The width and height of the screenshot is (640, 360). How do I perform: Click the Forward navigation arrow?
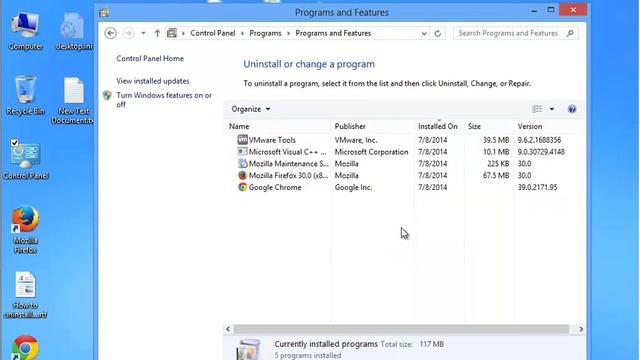pos(128,33)
